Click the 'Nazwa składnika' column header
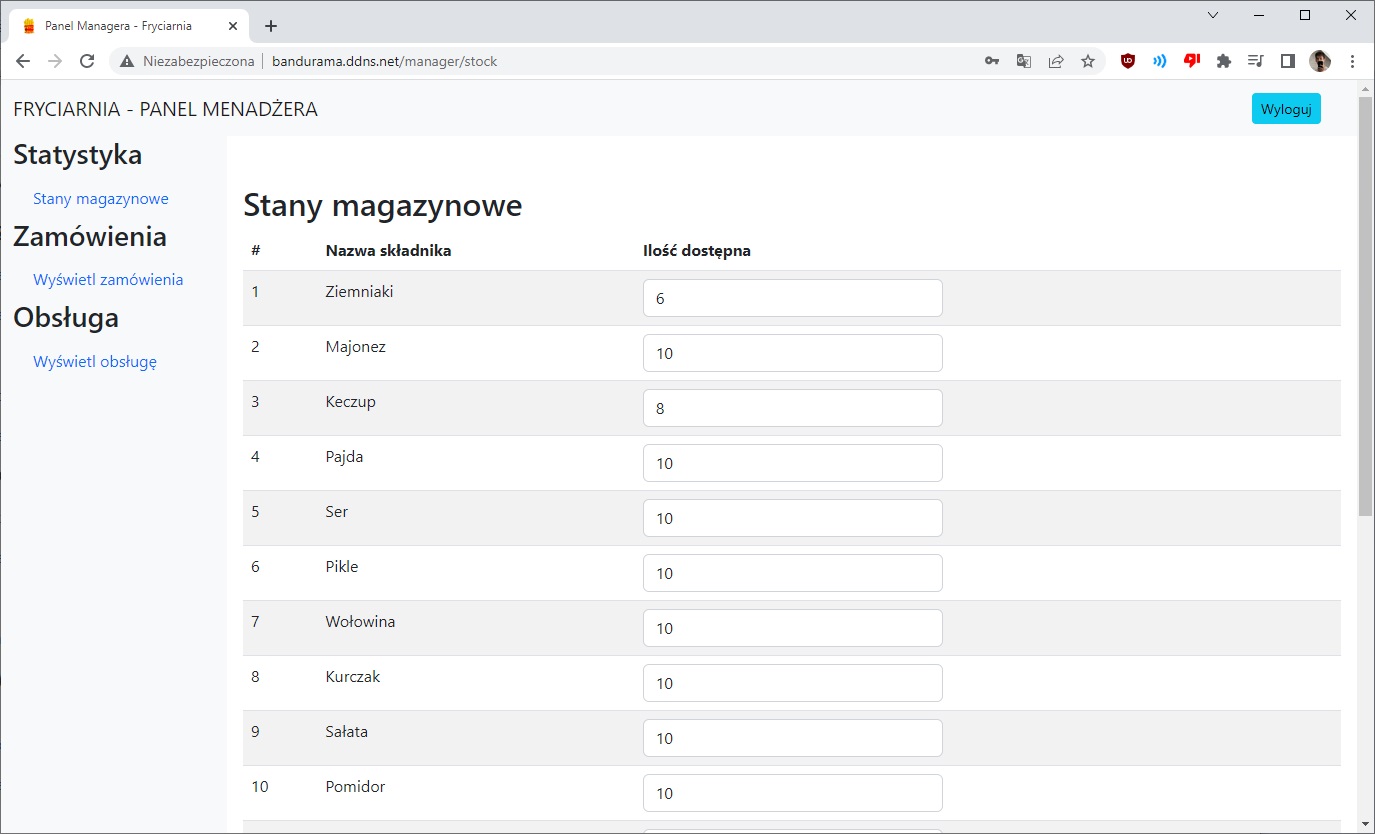 (388, 250)
